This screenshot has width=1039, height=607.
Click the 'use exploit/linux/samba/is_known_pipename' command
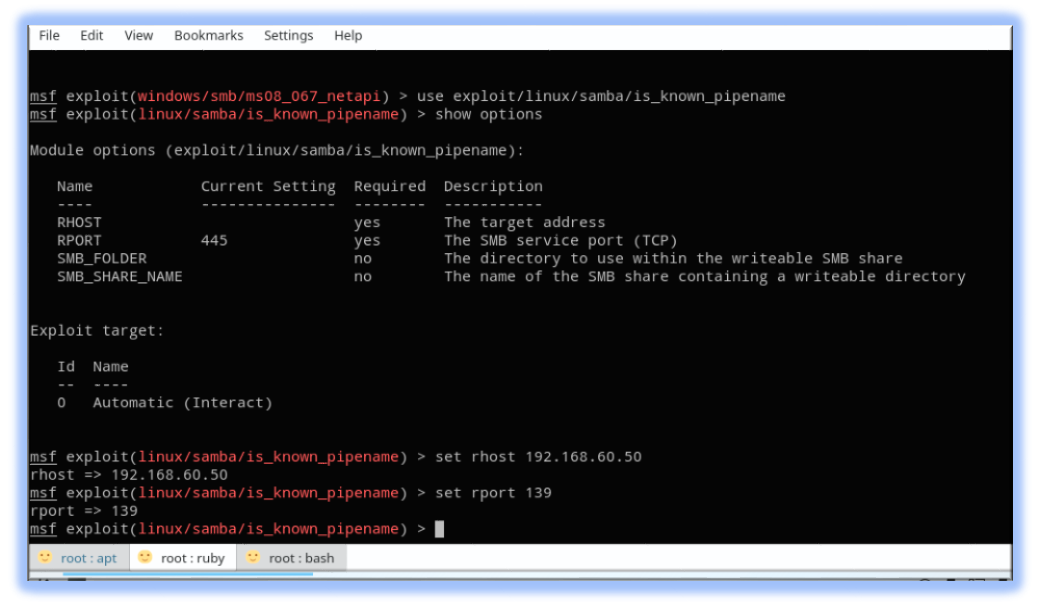pyautogui.click(x=601, y=97)
